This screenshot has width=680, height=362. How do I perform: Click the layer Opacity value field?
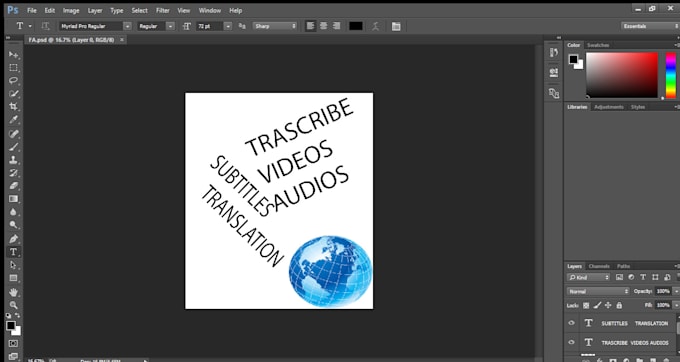click(663, 291)
